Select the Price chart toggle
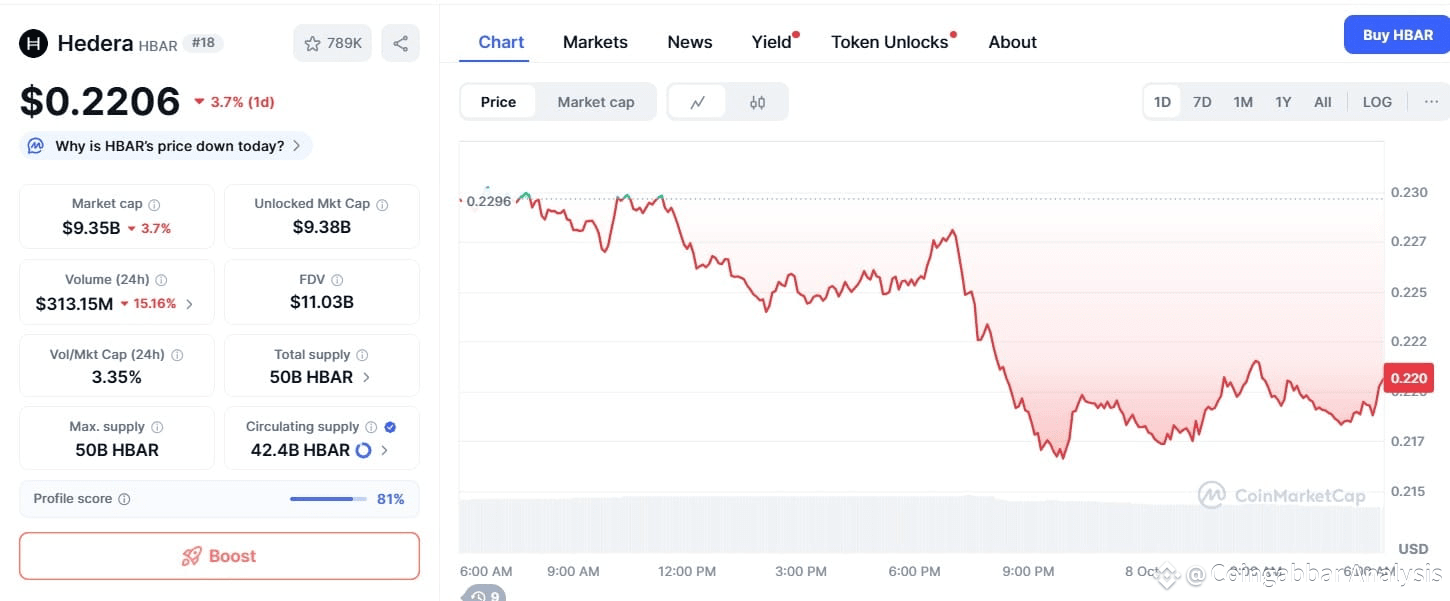 (498, 102)
